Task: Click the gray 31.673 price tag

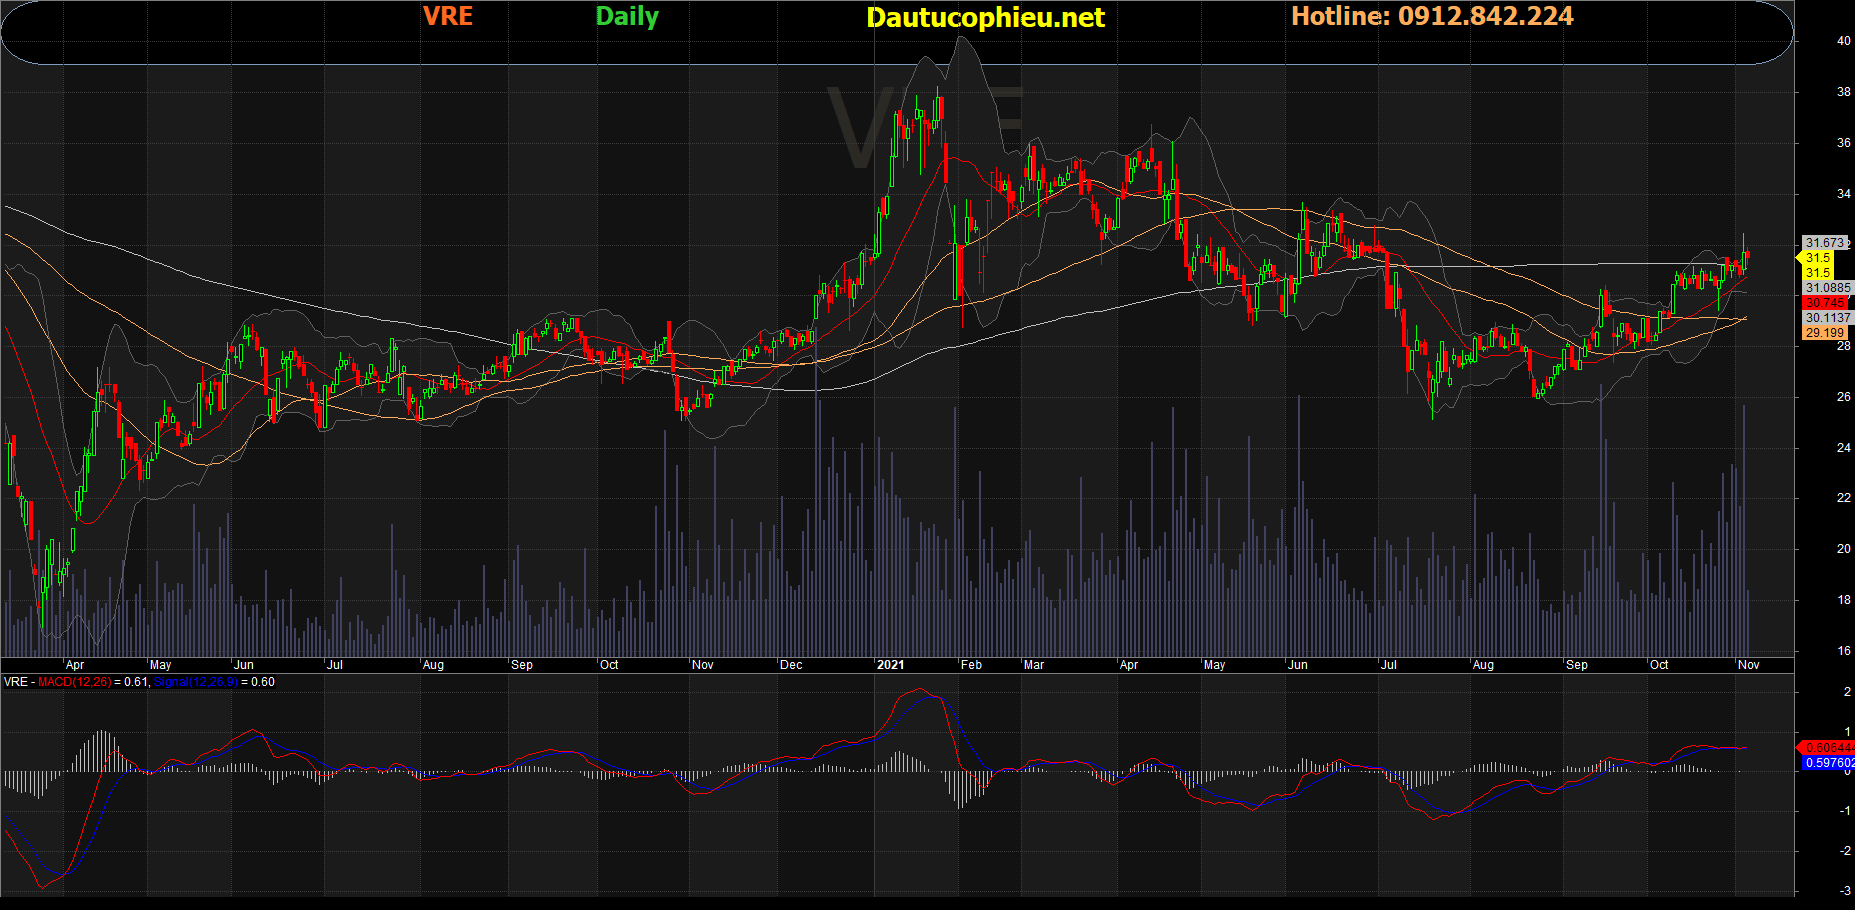Action: tap(1825, 243)
